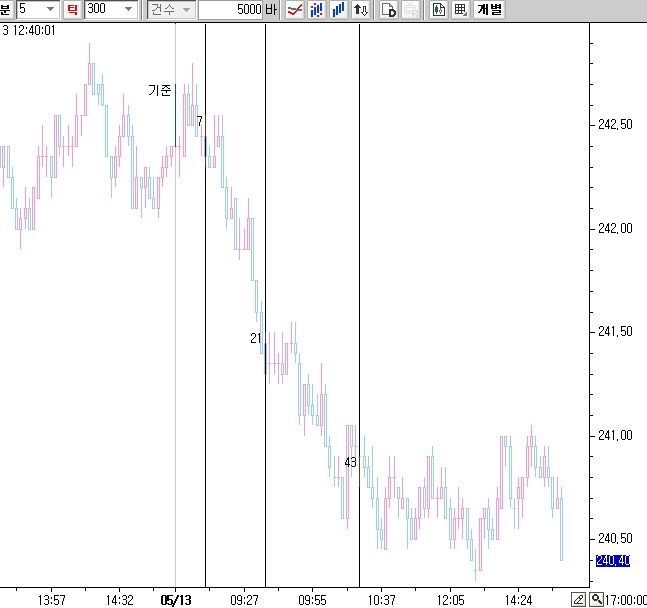Select the blue bar chart icon

[x=338, y=9]
